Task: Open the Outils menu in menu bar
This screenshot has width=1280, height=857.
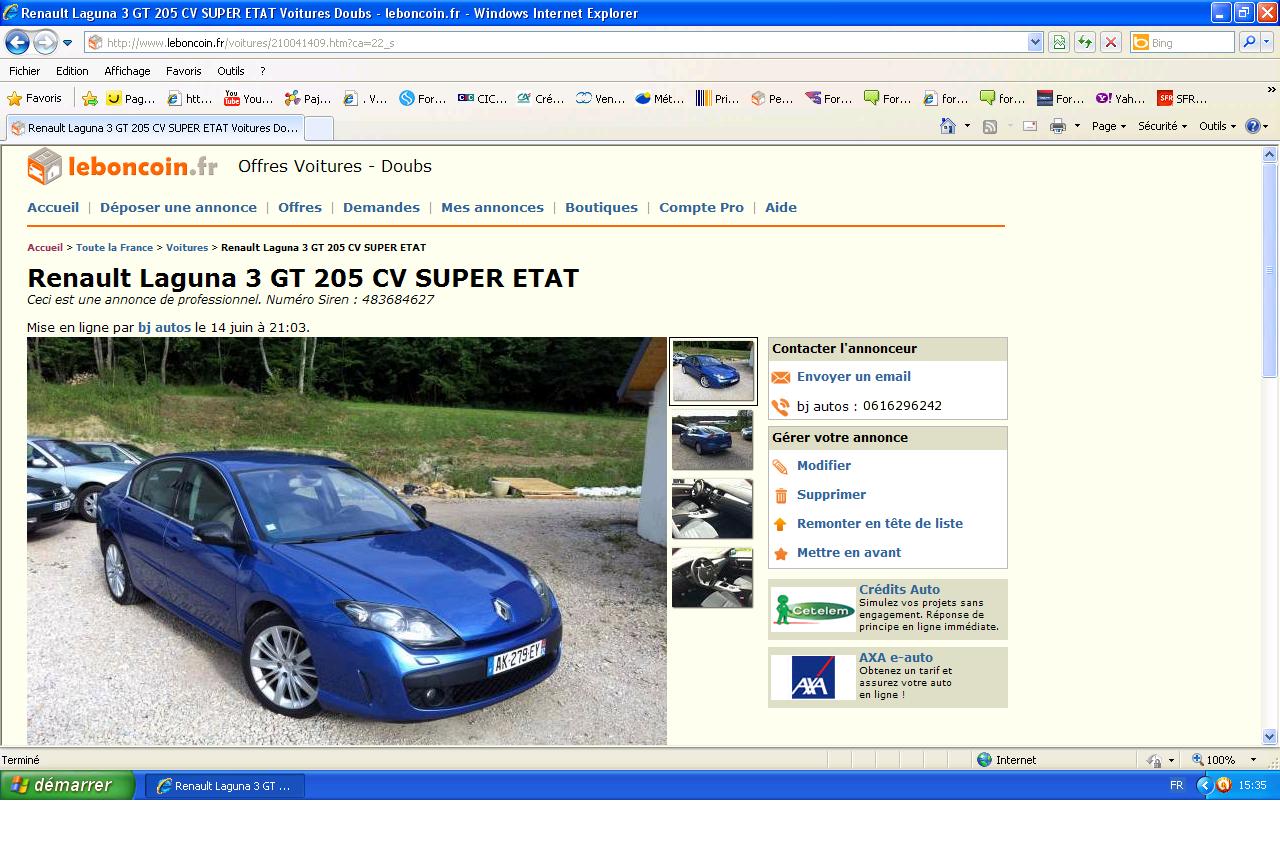Action: click(x=231, y=71)
